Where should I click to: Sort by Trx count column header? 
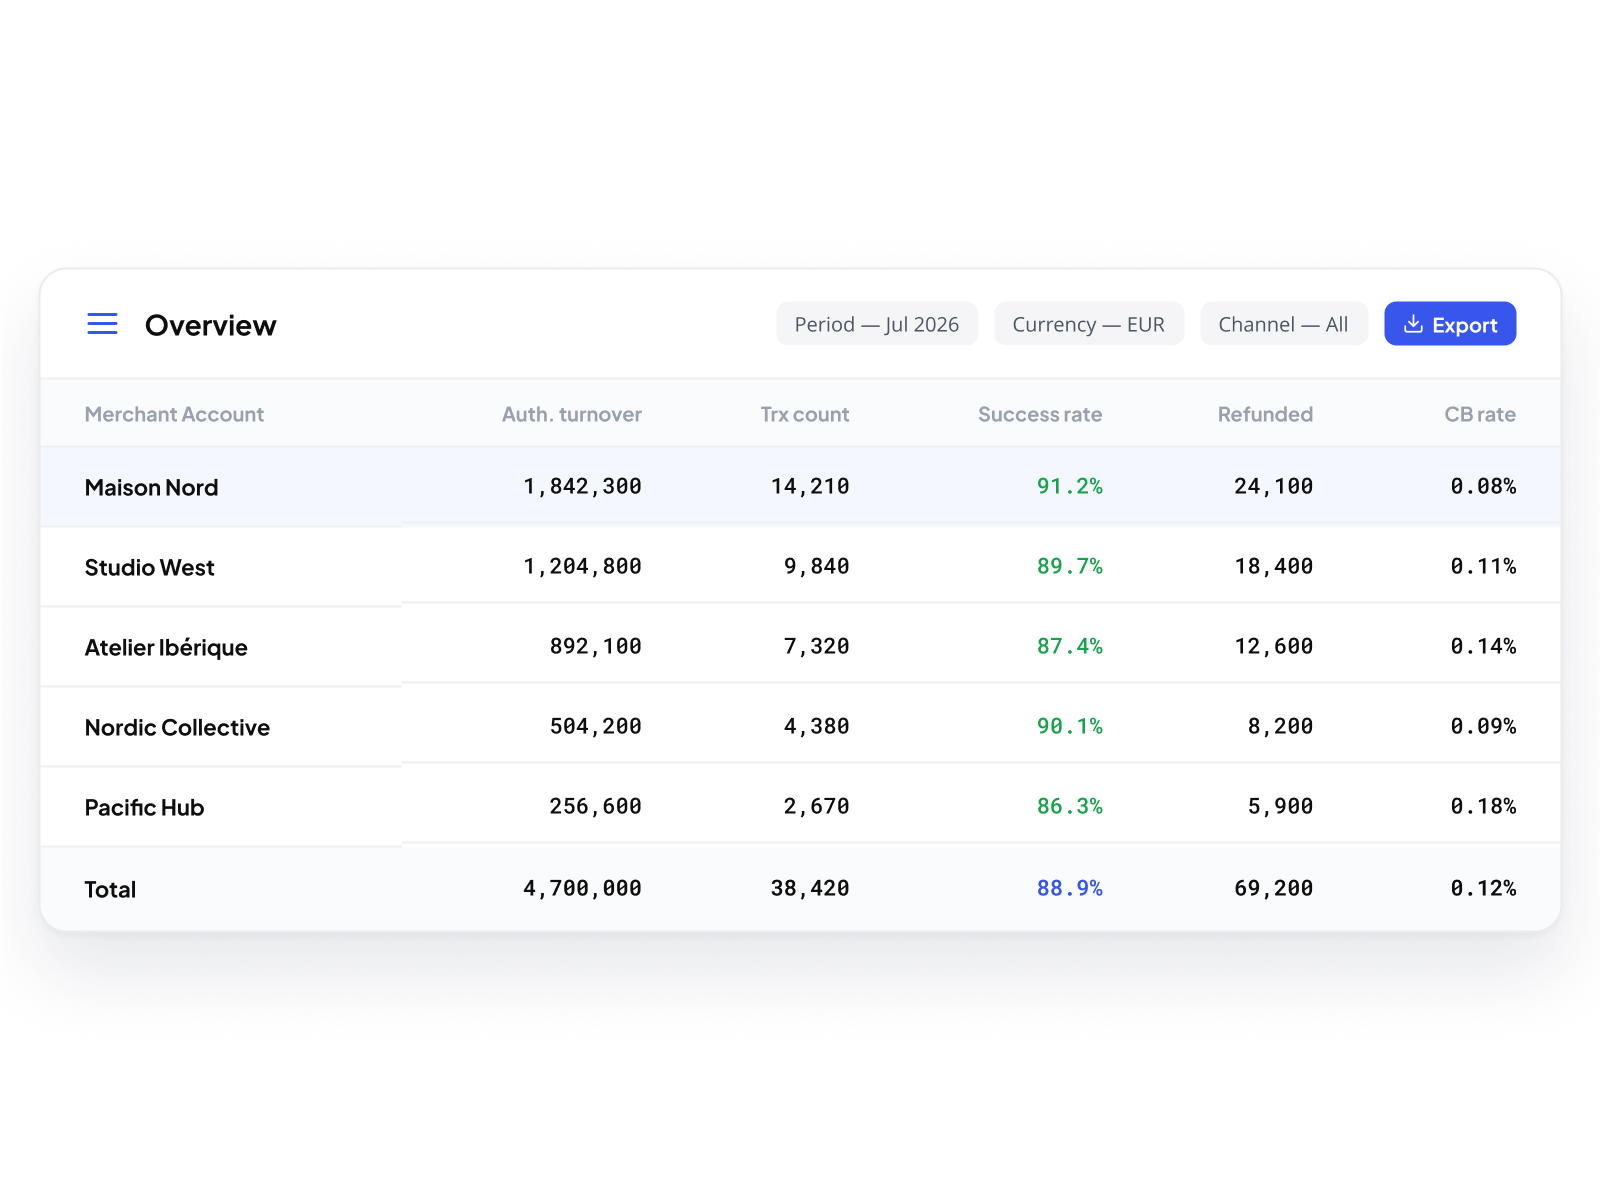(x=805, y=414)
